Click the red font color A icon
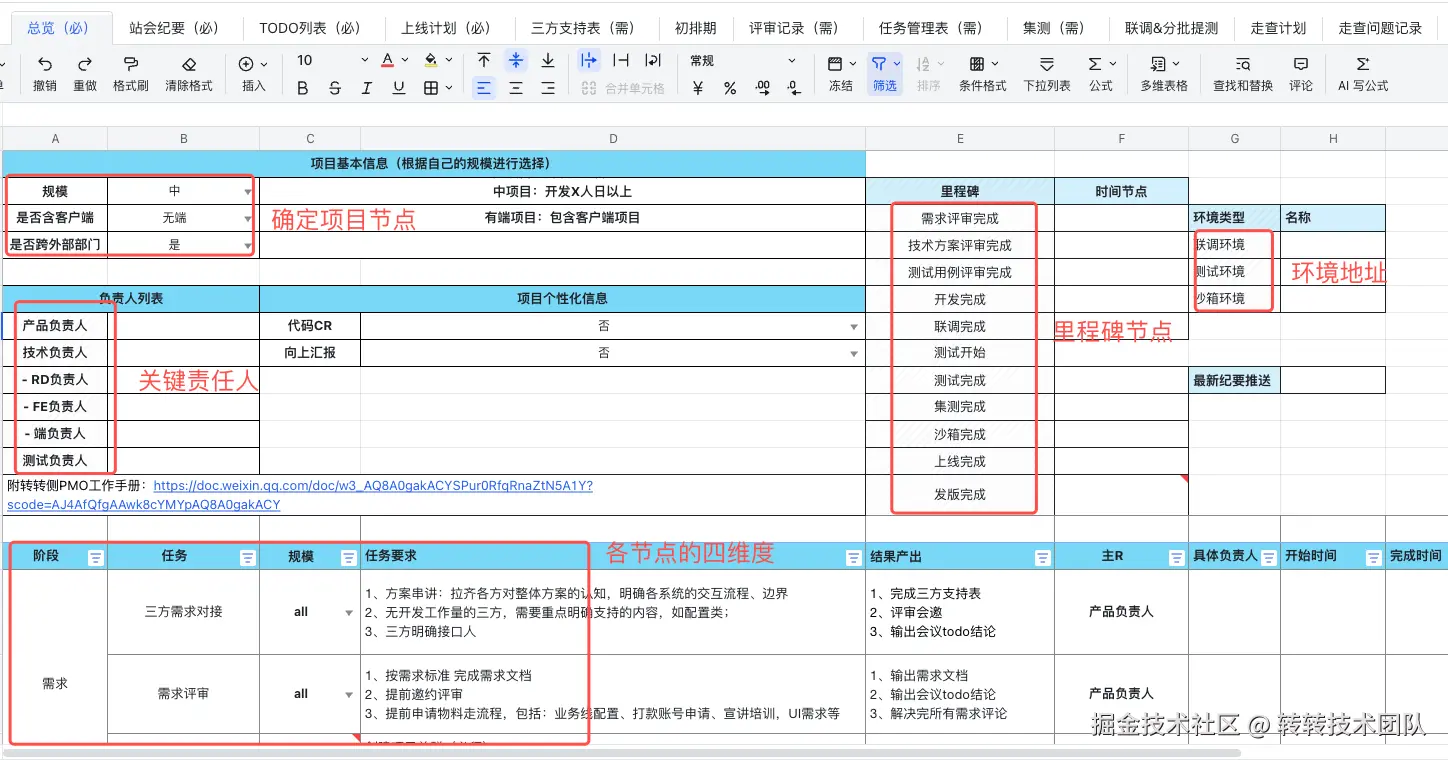1448x760 pixels. pos(388,61)
